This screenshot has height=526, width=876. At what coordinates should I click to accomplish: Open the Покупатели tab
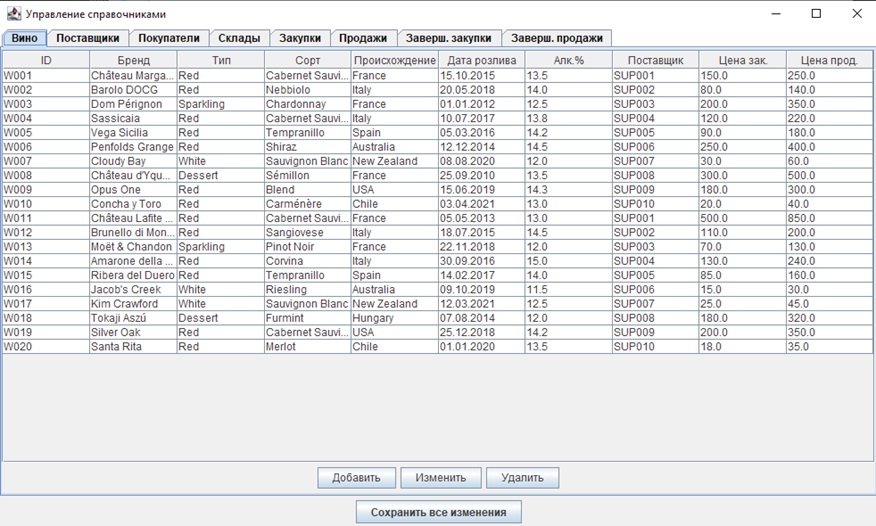(x=169, y=38)
